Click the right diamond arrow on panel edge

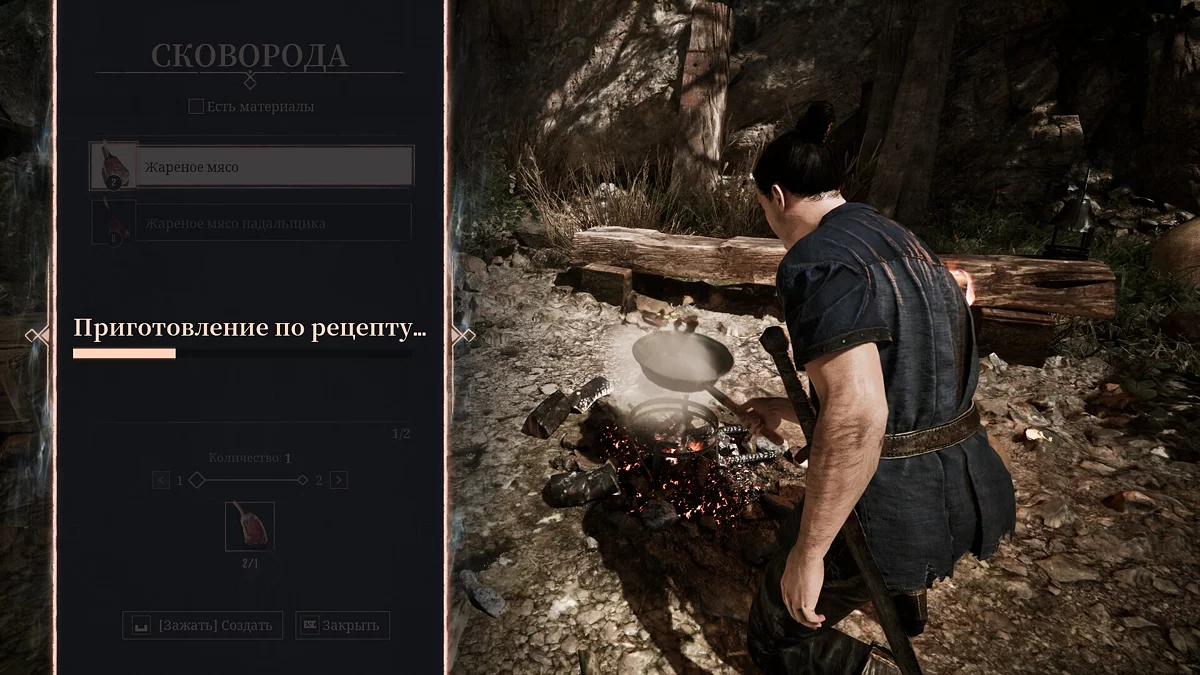[463, 336]
